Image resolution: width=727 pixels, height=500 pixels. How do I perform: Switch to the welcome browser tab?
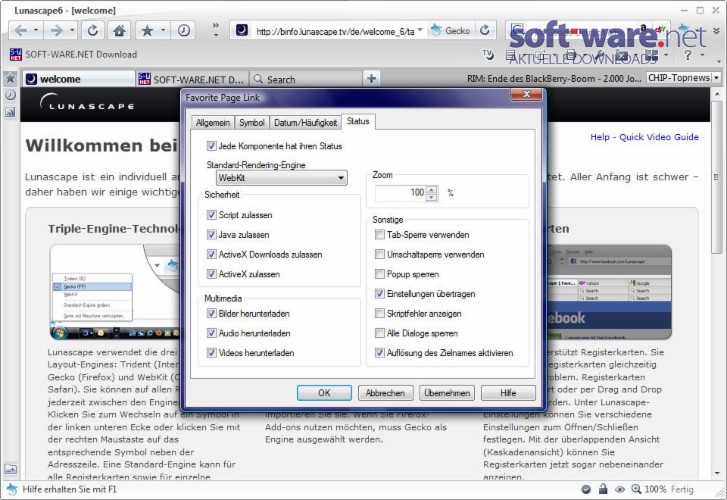click(x=78, y=79)
